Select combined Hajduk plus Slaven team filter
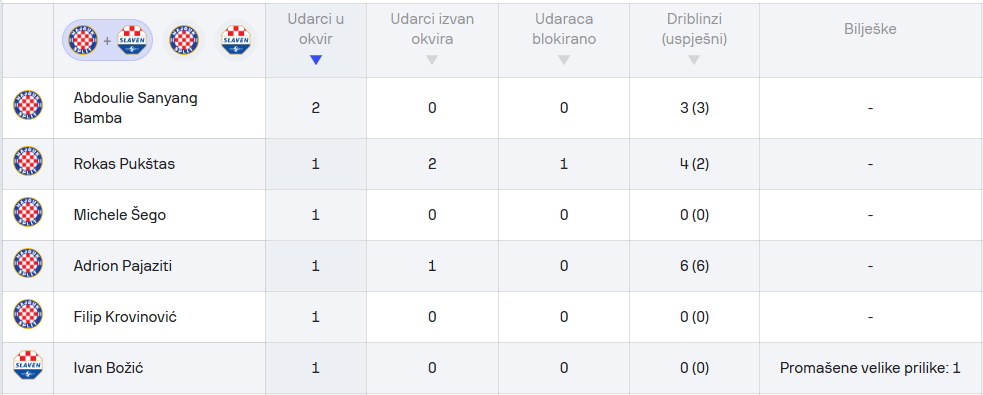The height and width of the screenshot is (395, 983). point(107,40)
